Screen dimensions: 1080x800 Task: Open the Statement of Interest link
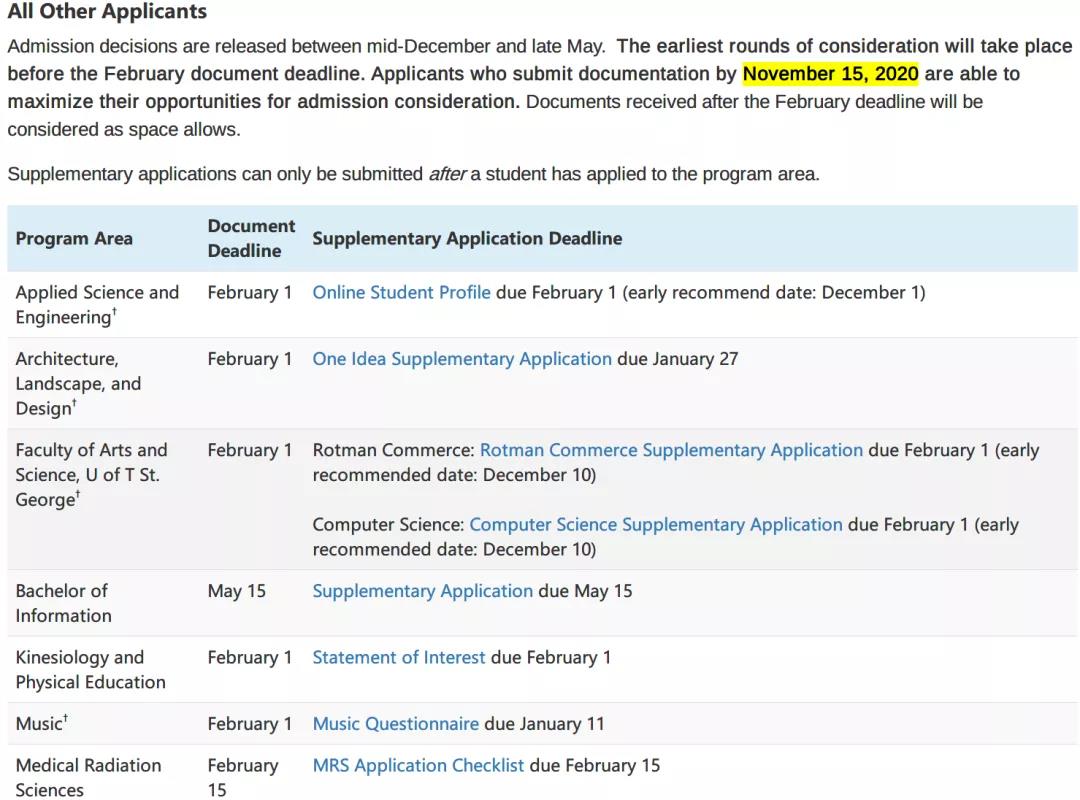399,657
